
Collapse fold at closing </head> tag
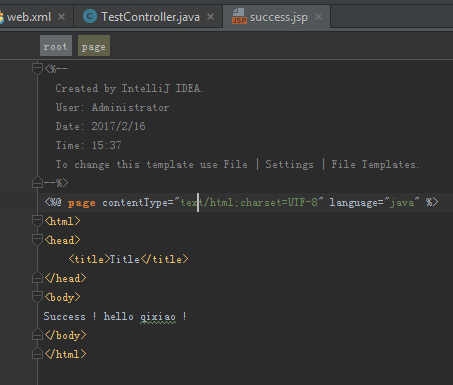37,278
